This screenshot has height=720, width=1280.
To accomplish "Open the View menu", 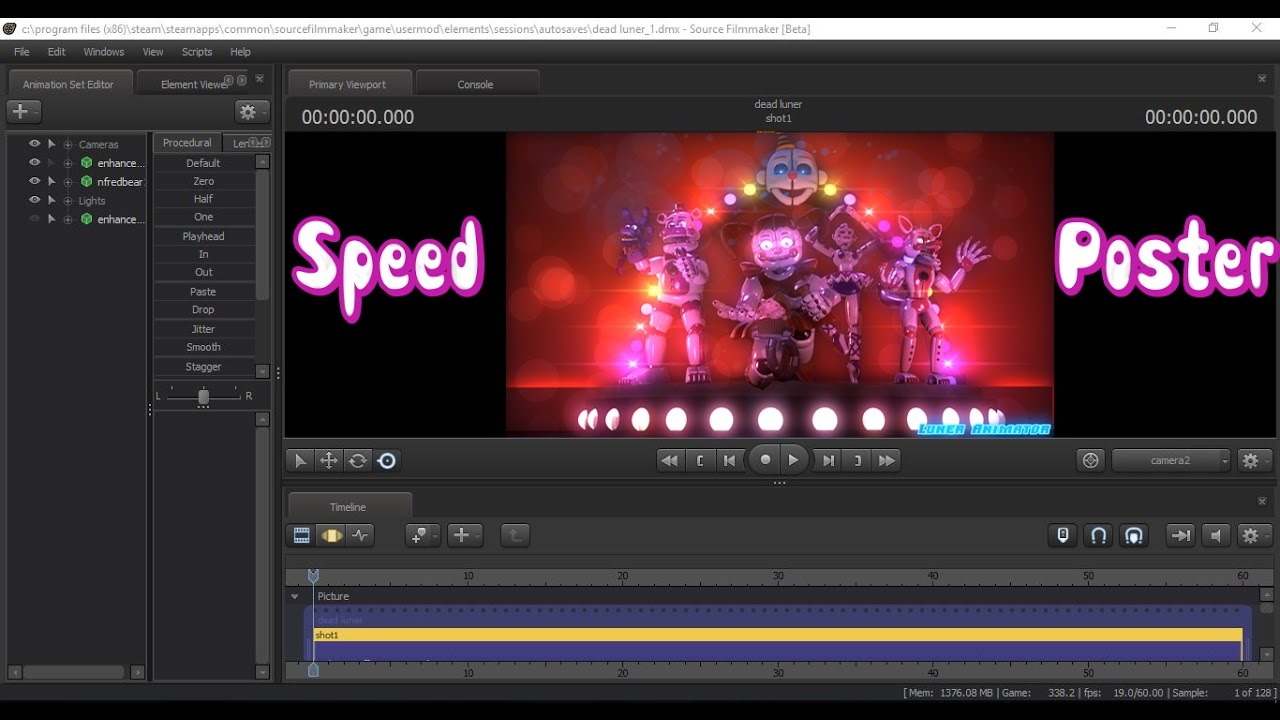I will pyautogui.click(x=153, y=52).
